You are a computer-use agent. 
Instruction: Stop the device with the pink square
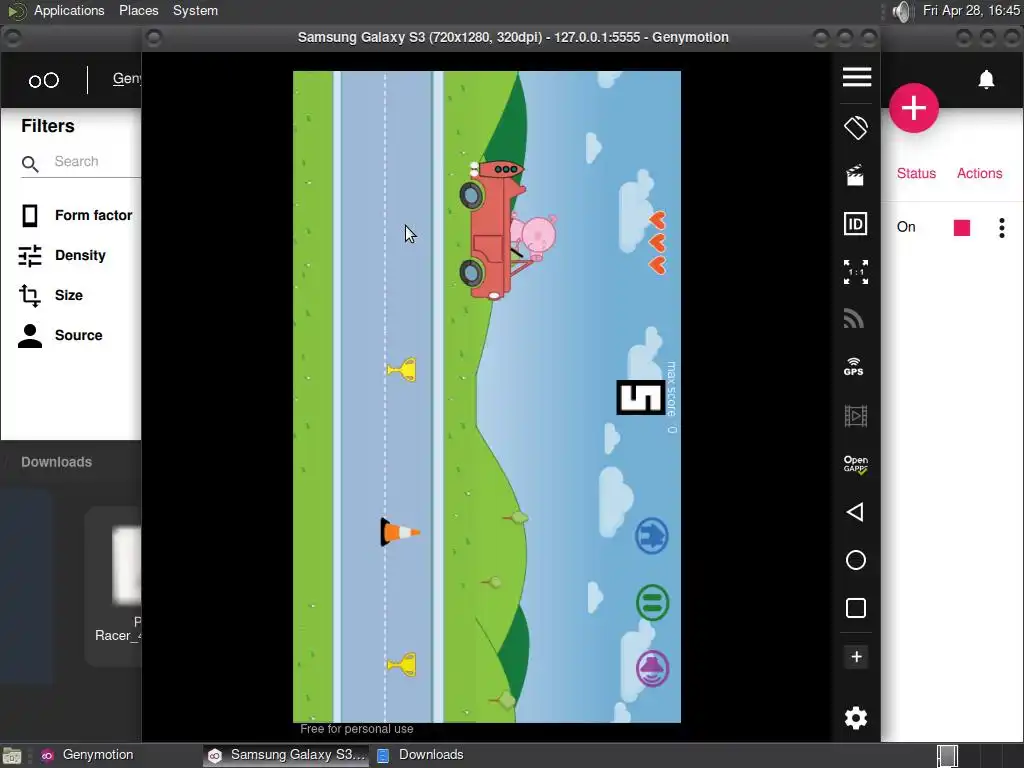(x=962, y=228)
